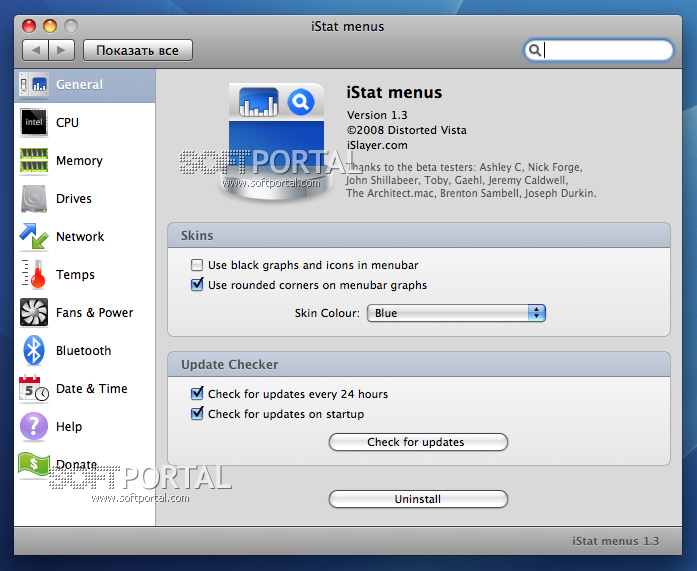Click the Skin Colour: label
The image size is (697, 571).
pyautogui.click(x=327, y=313)
